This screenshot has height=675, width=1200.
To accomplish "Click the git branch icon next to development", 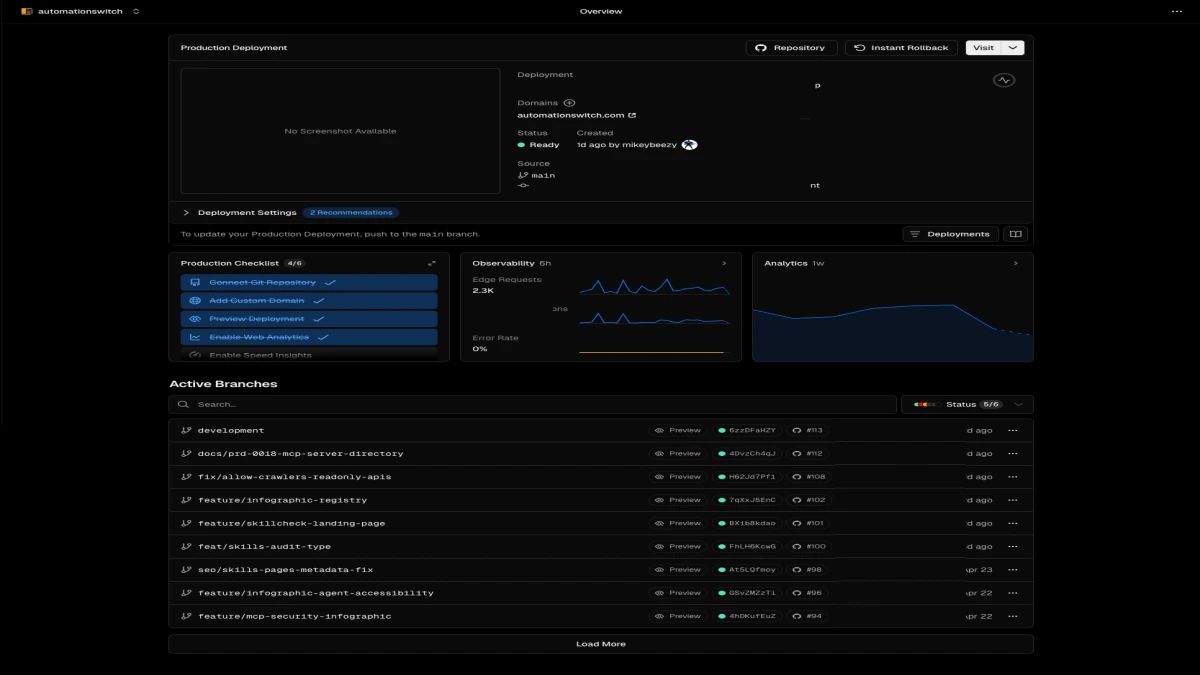I will (186, 430).
